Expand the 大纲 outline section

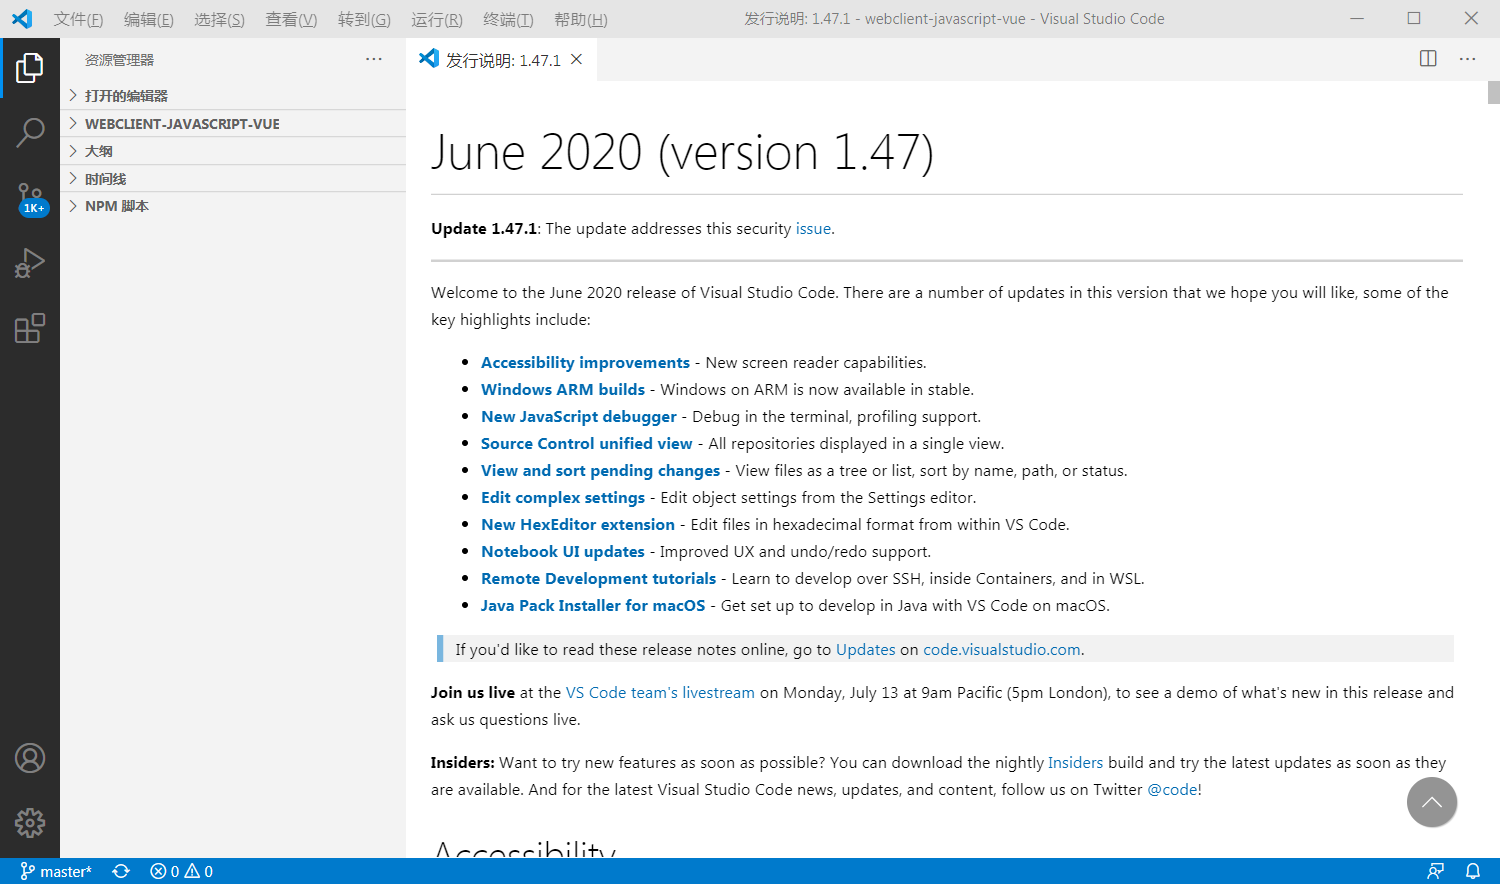[x=233, y=151]
